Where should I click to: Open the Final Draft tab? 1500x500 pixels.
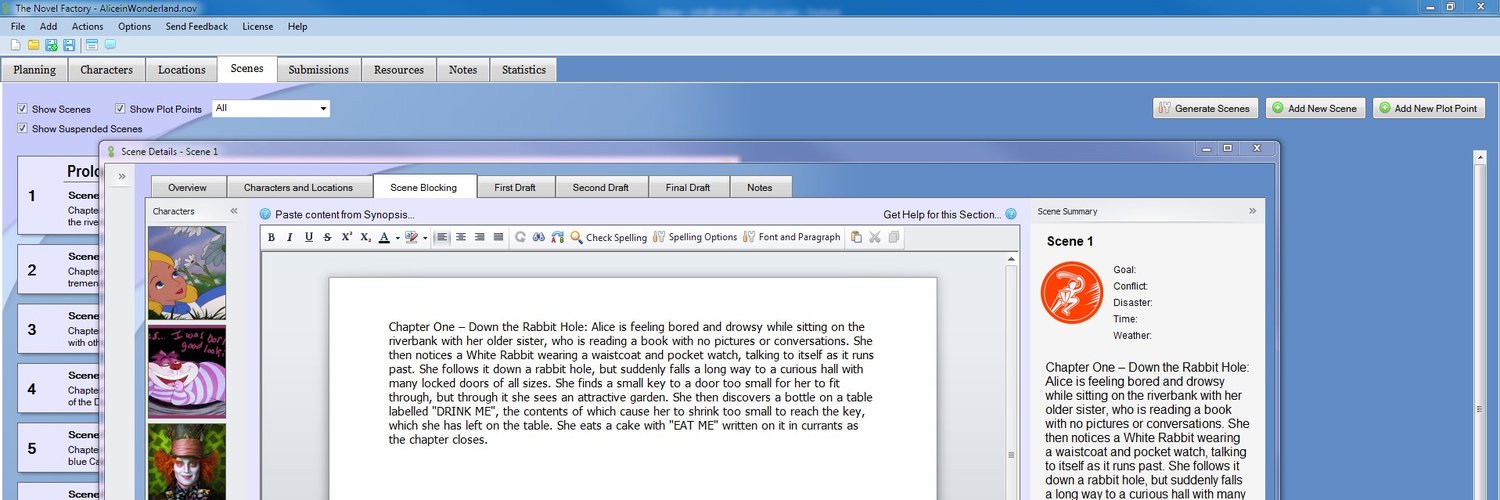688,187
